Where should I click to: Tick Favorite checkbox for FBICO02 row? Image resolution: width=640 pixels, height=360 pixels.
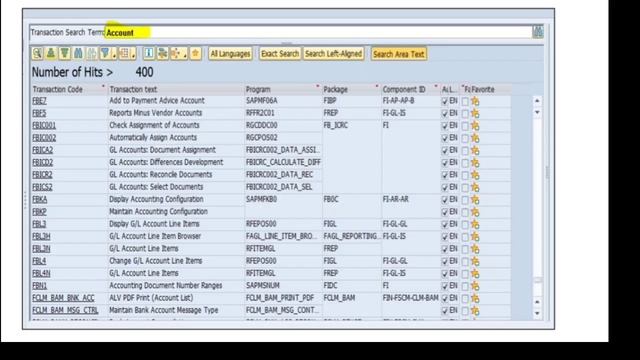coord(465,138)
